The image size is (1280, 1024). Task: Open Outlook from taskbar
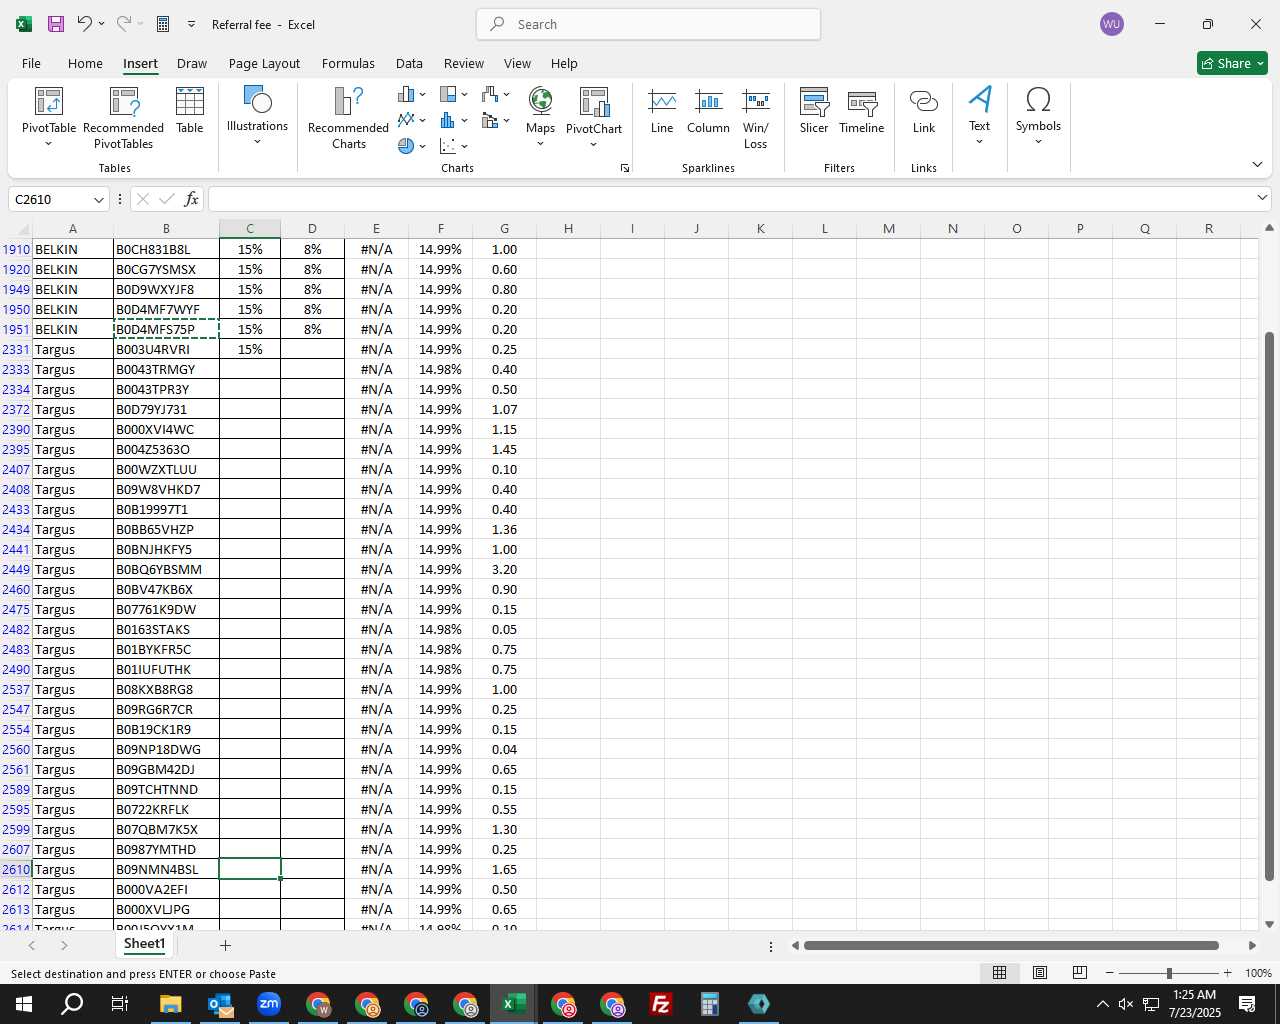point(220,1004)
